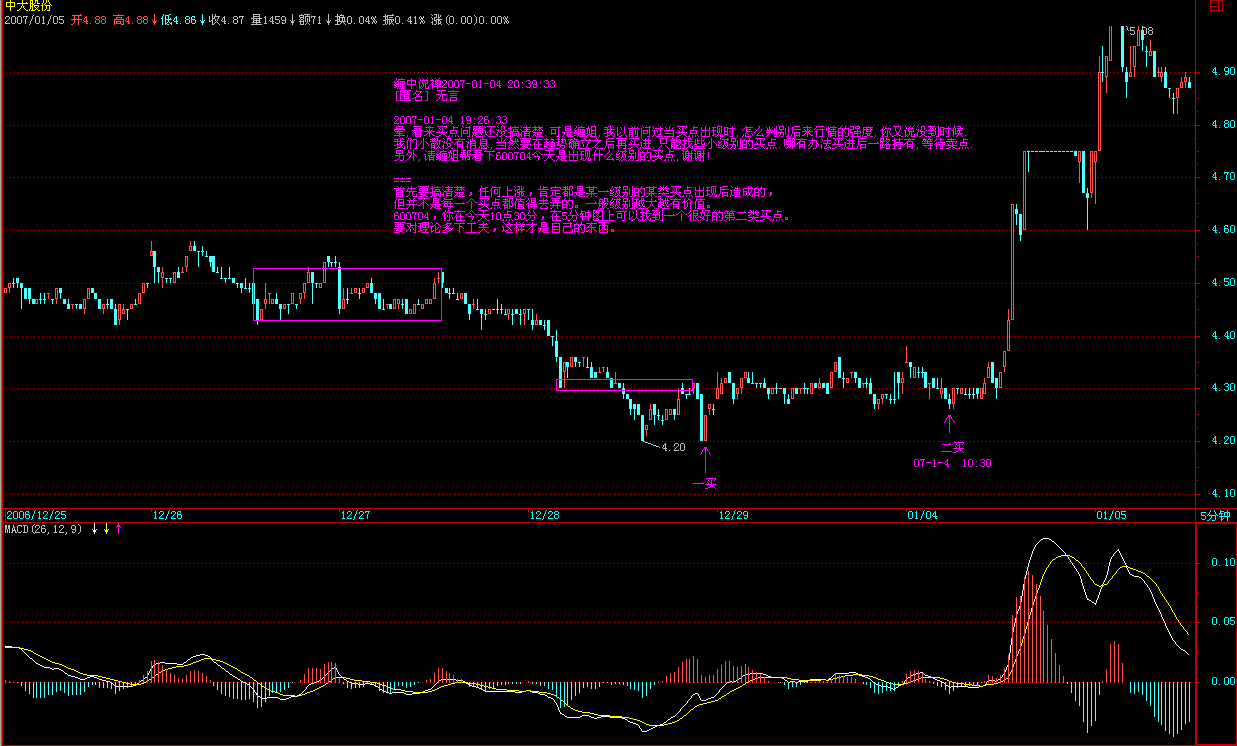Click the down arrow after 额71
The height and width of the screenshot is (746, 1237).
point(328,20)
